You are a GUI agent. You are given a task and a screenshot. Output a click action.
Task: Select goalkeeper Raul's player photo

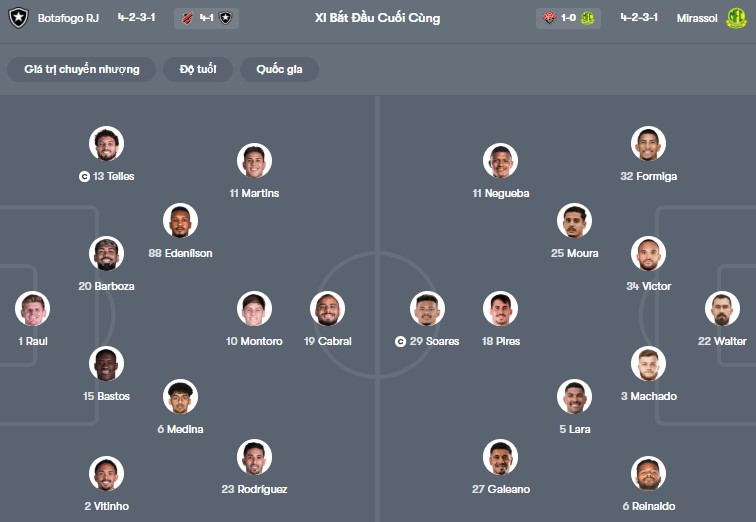33,309
